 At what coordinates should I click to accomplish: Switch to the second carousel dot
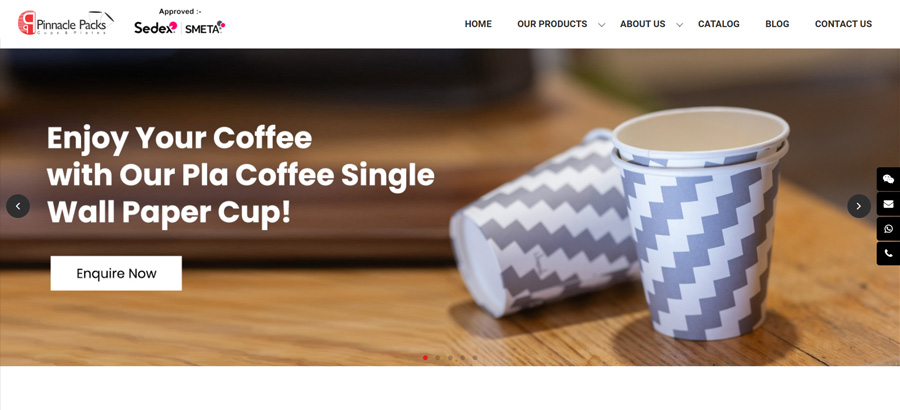(437, 358)
